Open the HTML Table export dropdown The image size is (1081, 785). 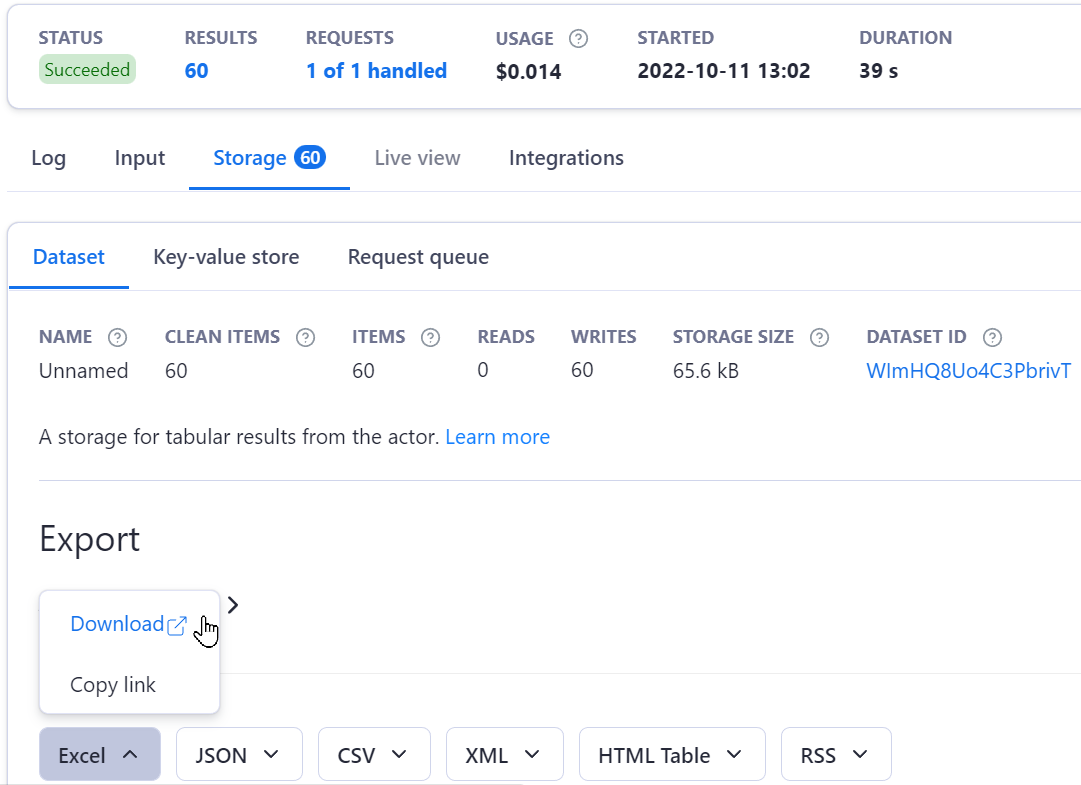pos(671,754)
